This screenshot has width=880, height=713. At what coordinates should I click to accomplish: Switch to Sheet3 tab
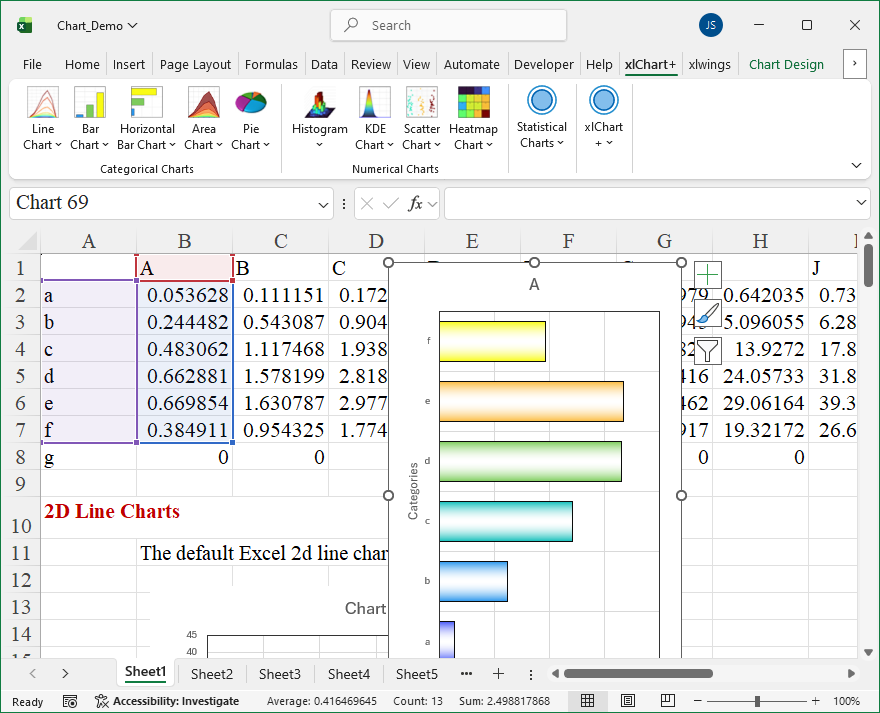(279, 674)
